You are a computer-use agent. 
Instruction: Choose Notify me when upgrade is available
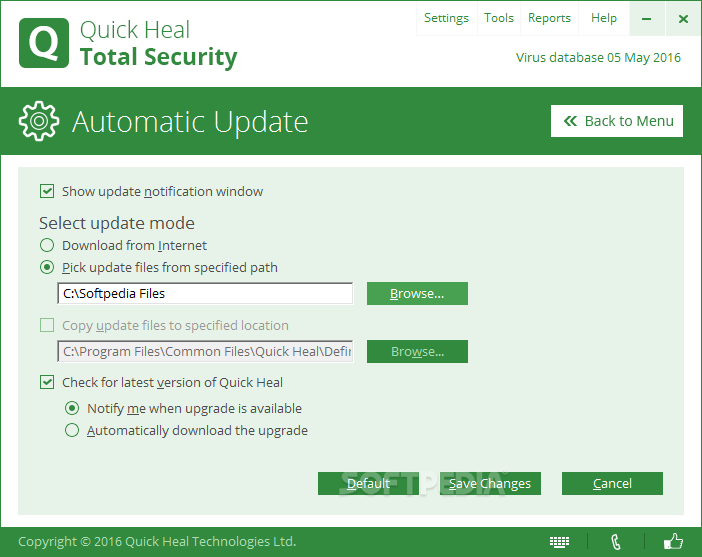coord(72,408)
